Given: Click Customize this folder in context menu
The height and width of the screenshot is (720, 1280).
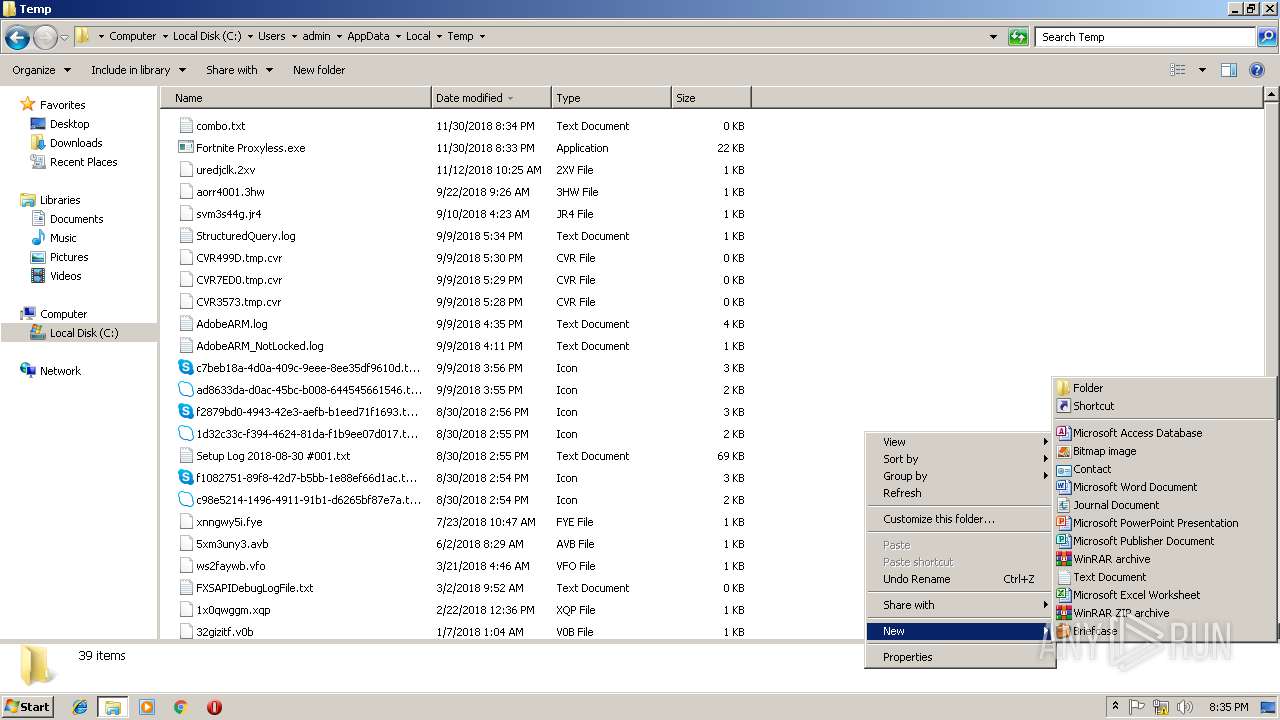Looking at the screenshot, I should click(960, 519).
